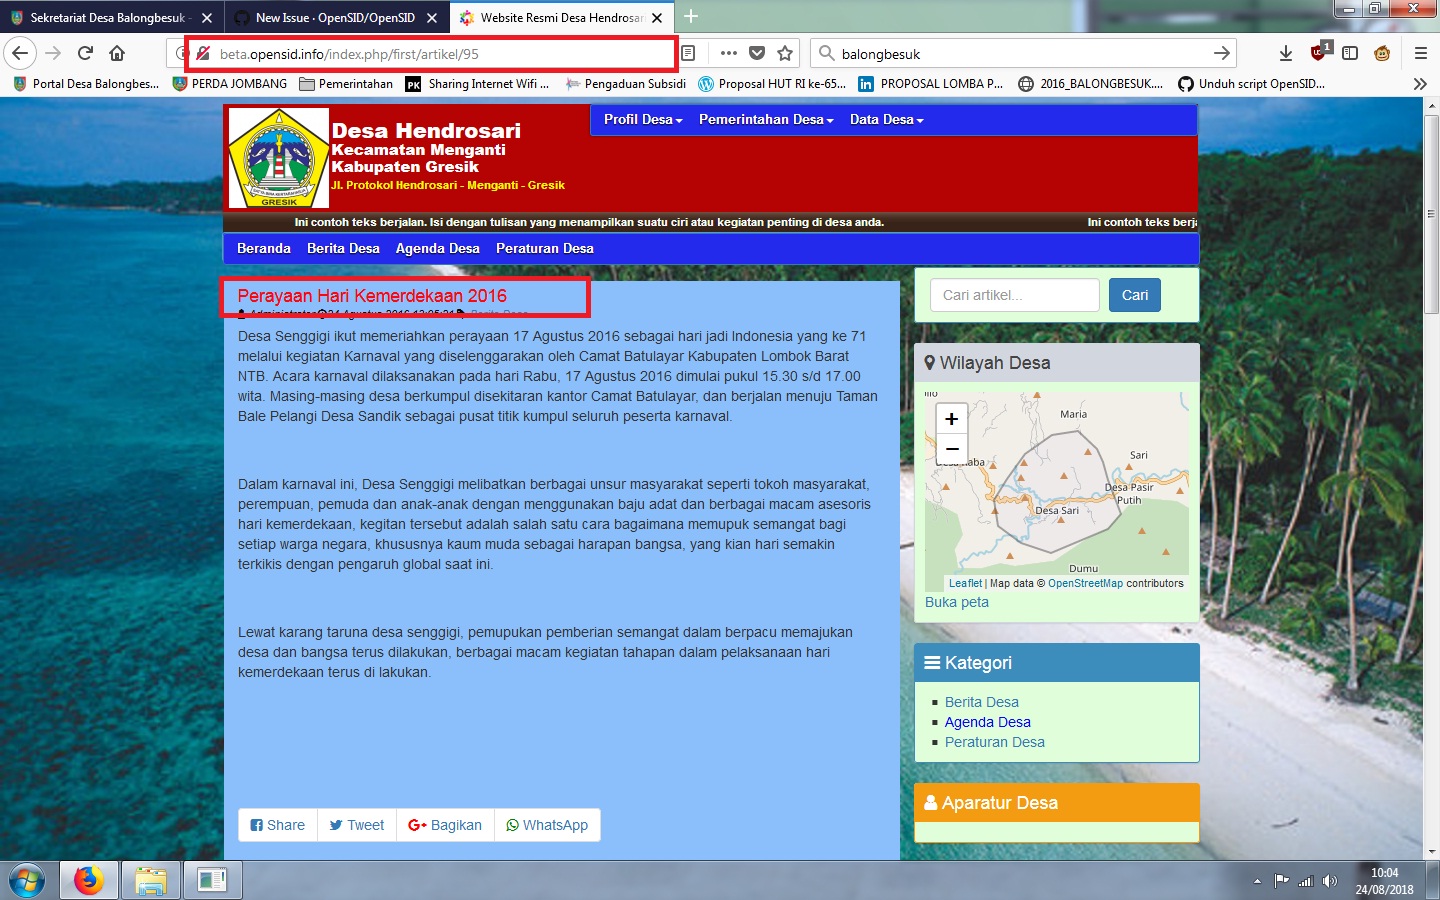Open the Firefox sidebar panel icon
Viewport: 1440px width, 900px height.
tap(1352, 53)
